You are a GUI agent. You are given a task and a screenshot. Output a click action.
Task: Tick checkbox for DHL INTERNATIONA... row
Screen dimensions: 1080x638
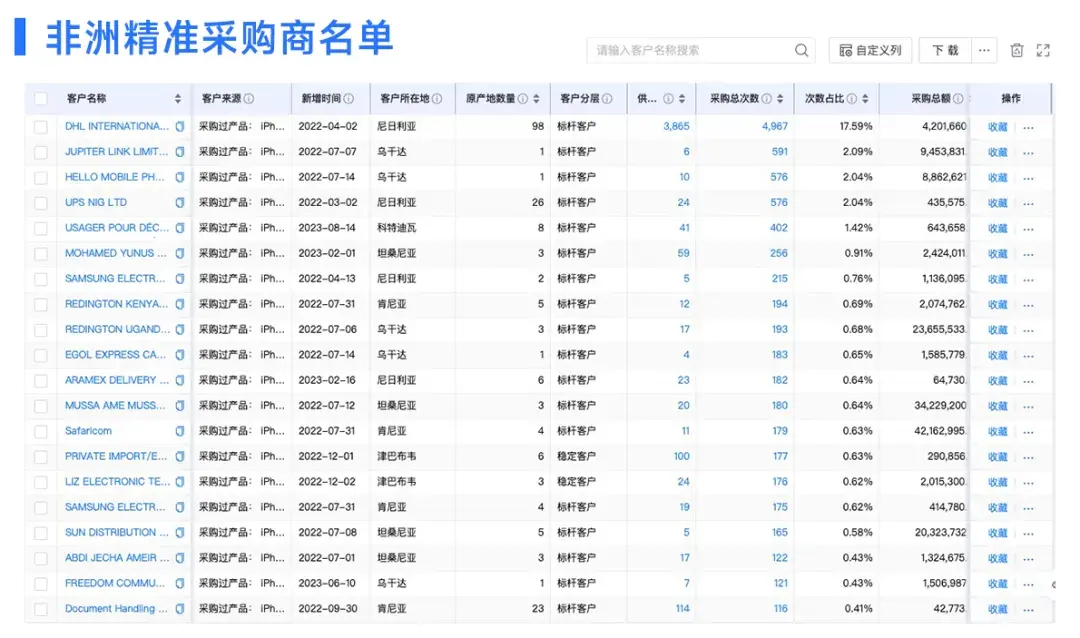41,127
